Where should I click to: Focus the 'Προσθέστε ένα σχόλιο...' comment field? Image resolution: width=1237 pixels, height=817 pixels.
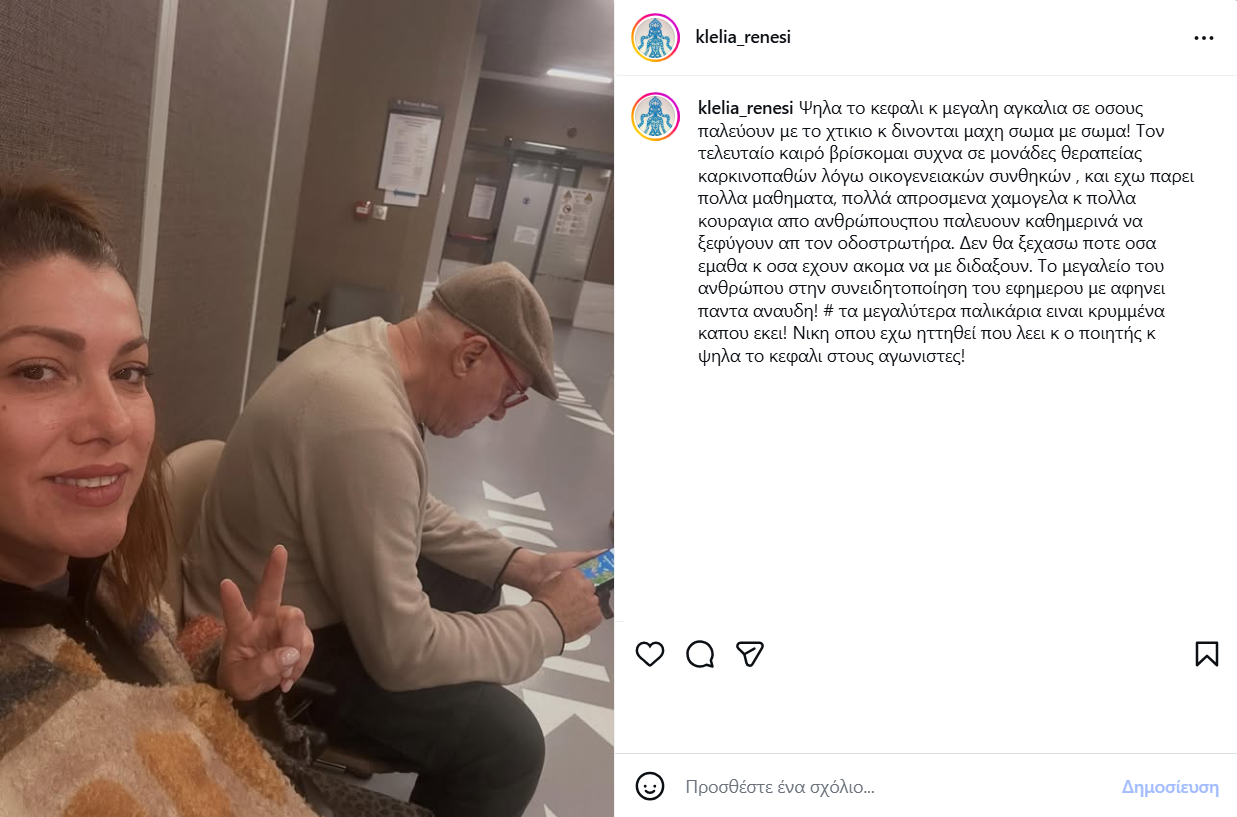pyautogui.click(x=893, y=787)
